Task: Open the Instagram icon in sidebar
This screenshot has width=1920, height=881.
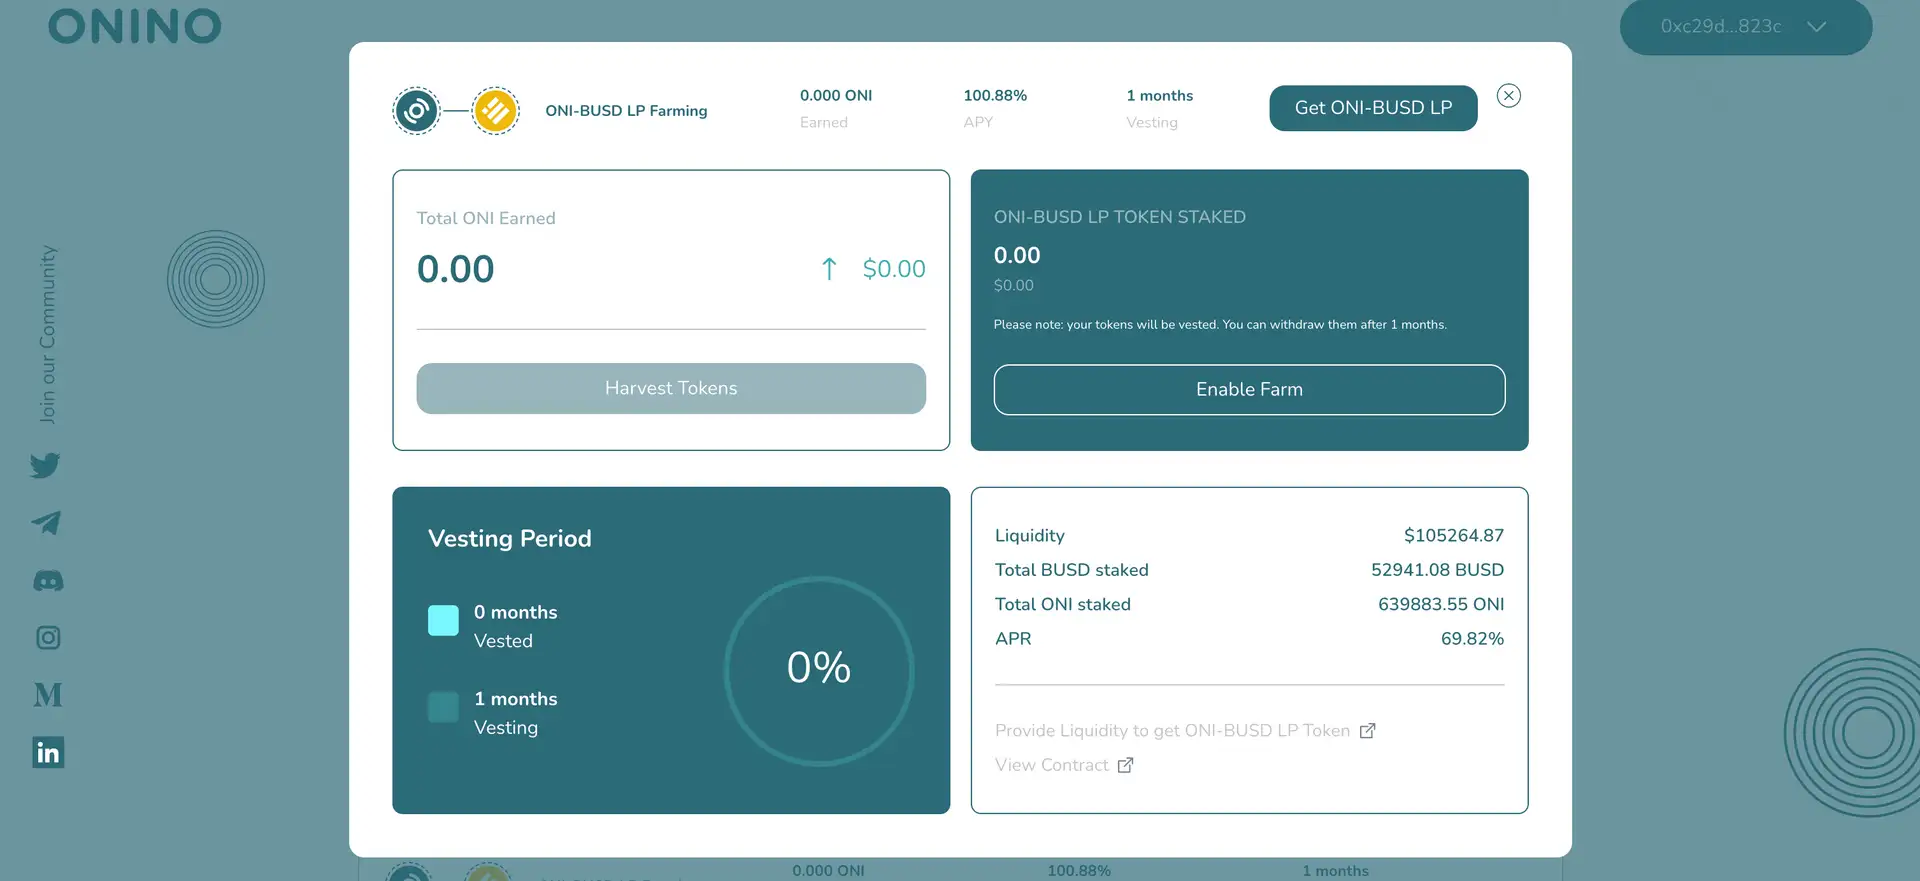Action: [48, 638]
